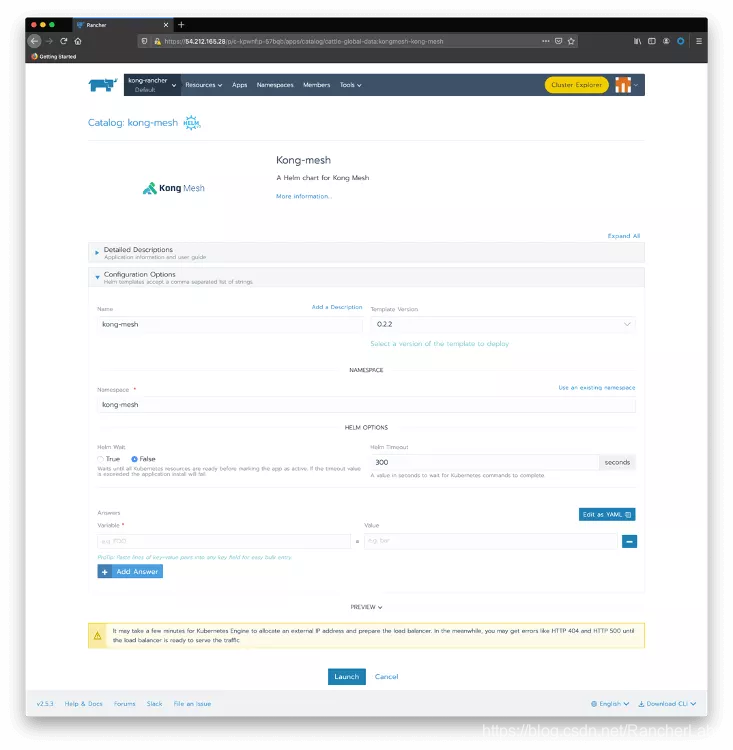This screenshot has height=750, width=733.
Task: Open the Apps menu item
Action: pyautogui.click(x=240, y=85)
